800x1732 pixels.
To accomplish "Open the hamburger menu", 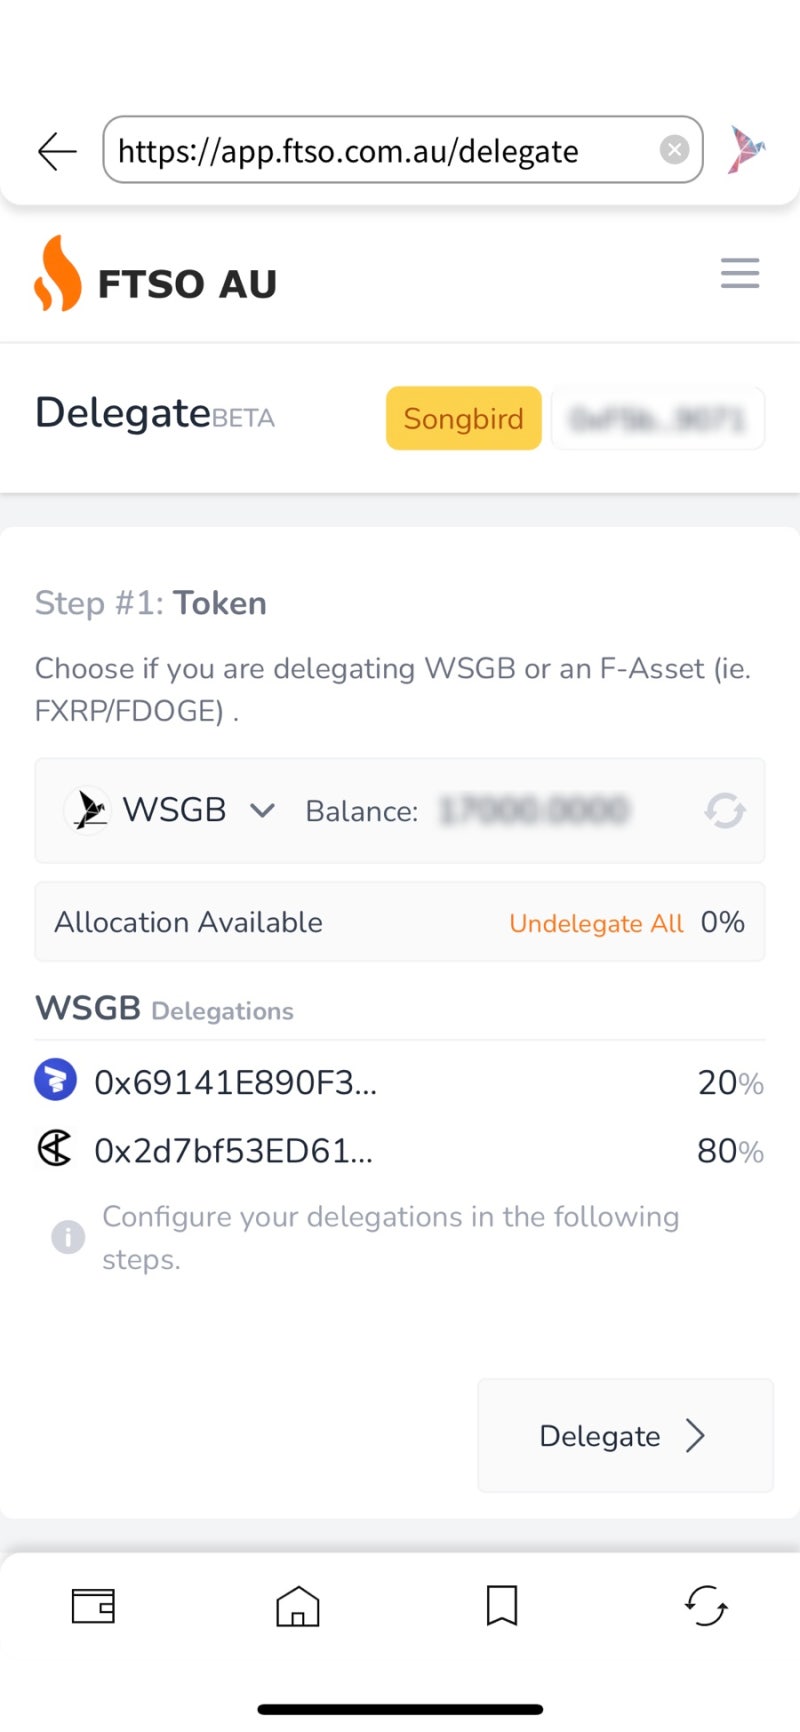I will 740,273.
